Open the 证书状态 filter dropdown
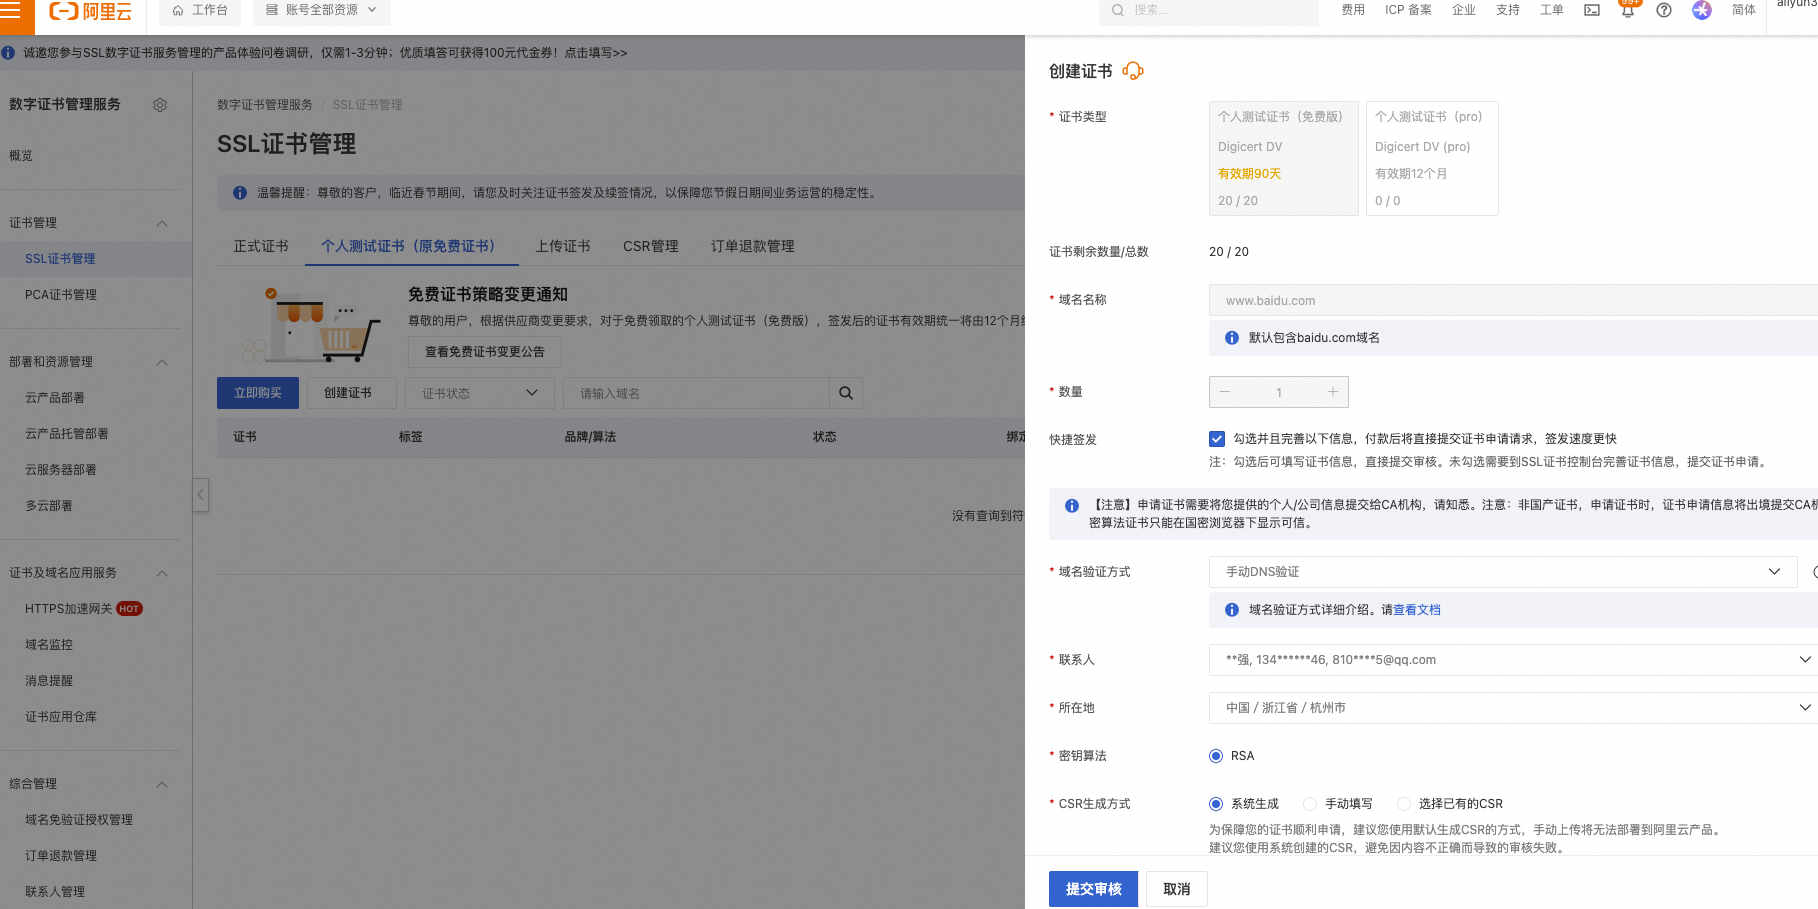 480,393
